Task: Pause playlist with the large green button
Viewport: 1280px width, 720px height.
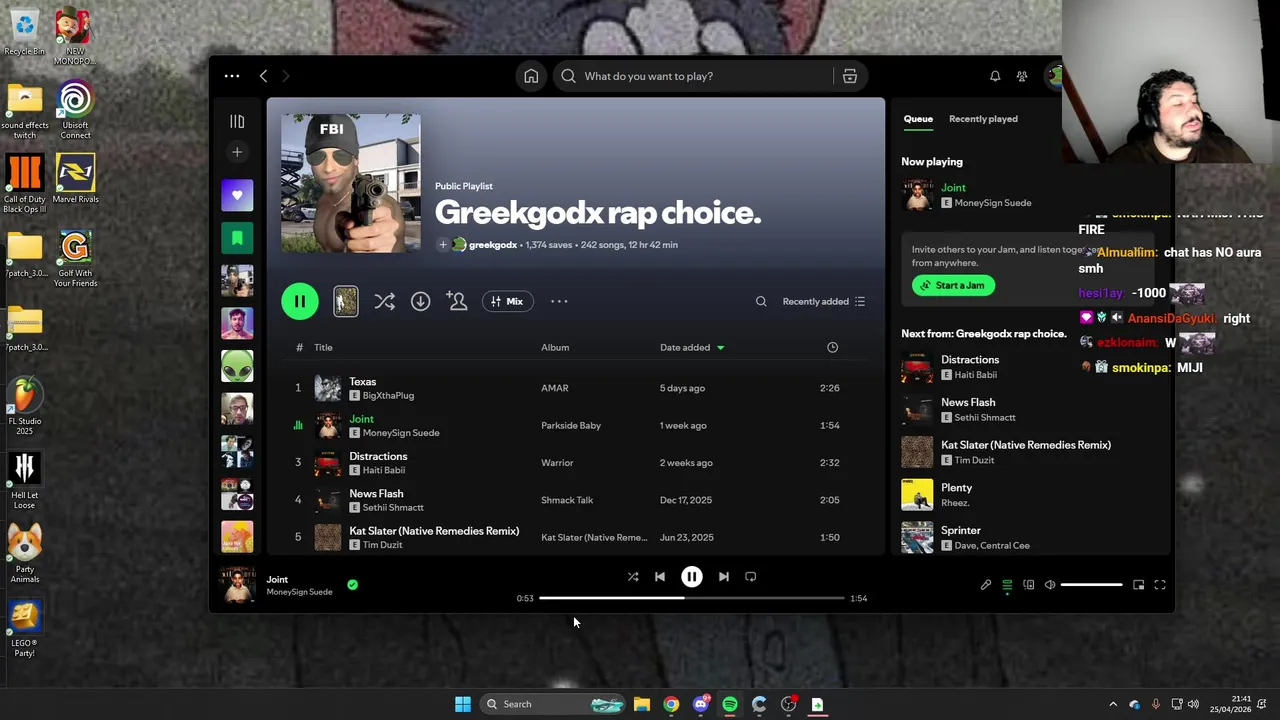Action: click(x=300, y=301)
